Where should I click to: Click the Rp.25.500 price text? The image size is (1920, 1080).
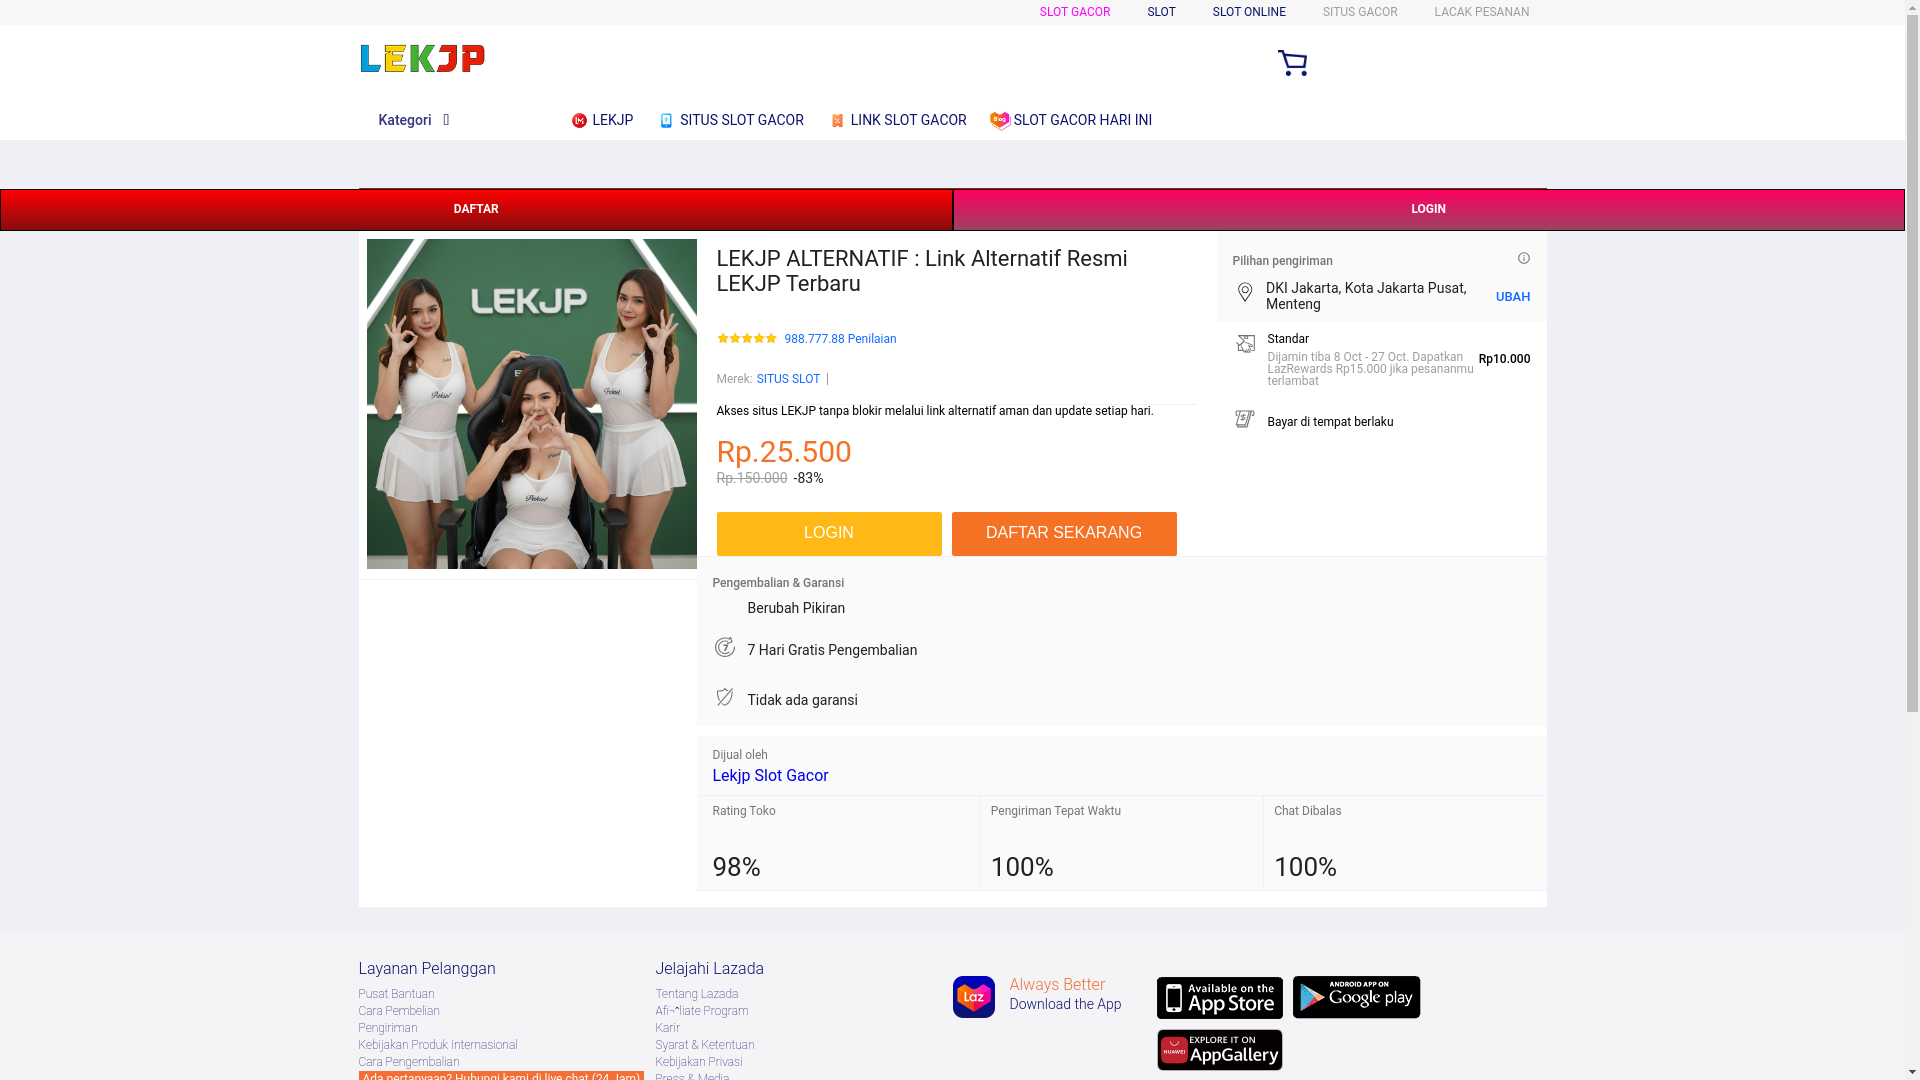784,452
